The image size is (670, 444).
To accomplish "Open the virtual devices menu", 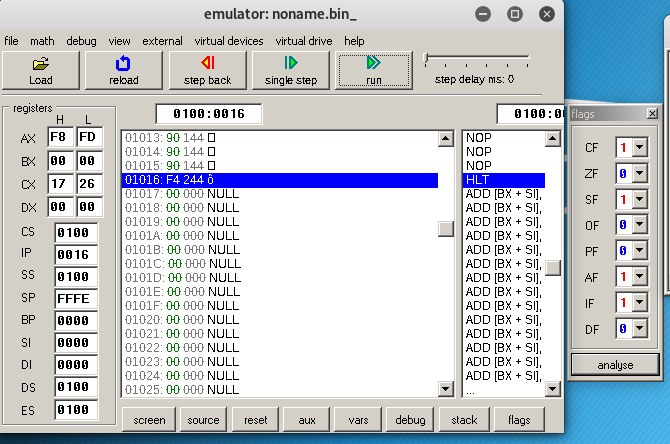I will click(x=229, y=41).
